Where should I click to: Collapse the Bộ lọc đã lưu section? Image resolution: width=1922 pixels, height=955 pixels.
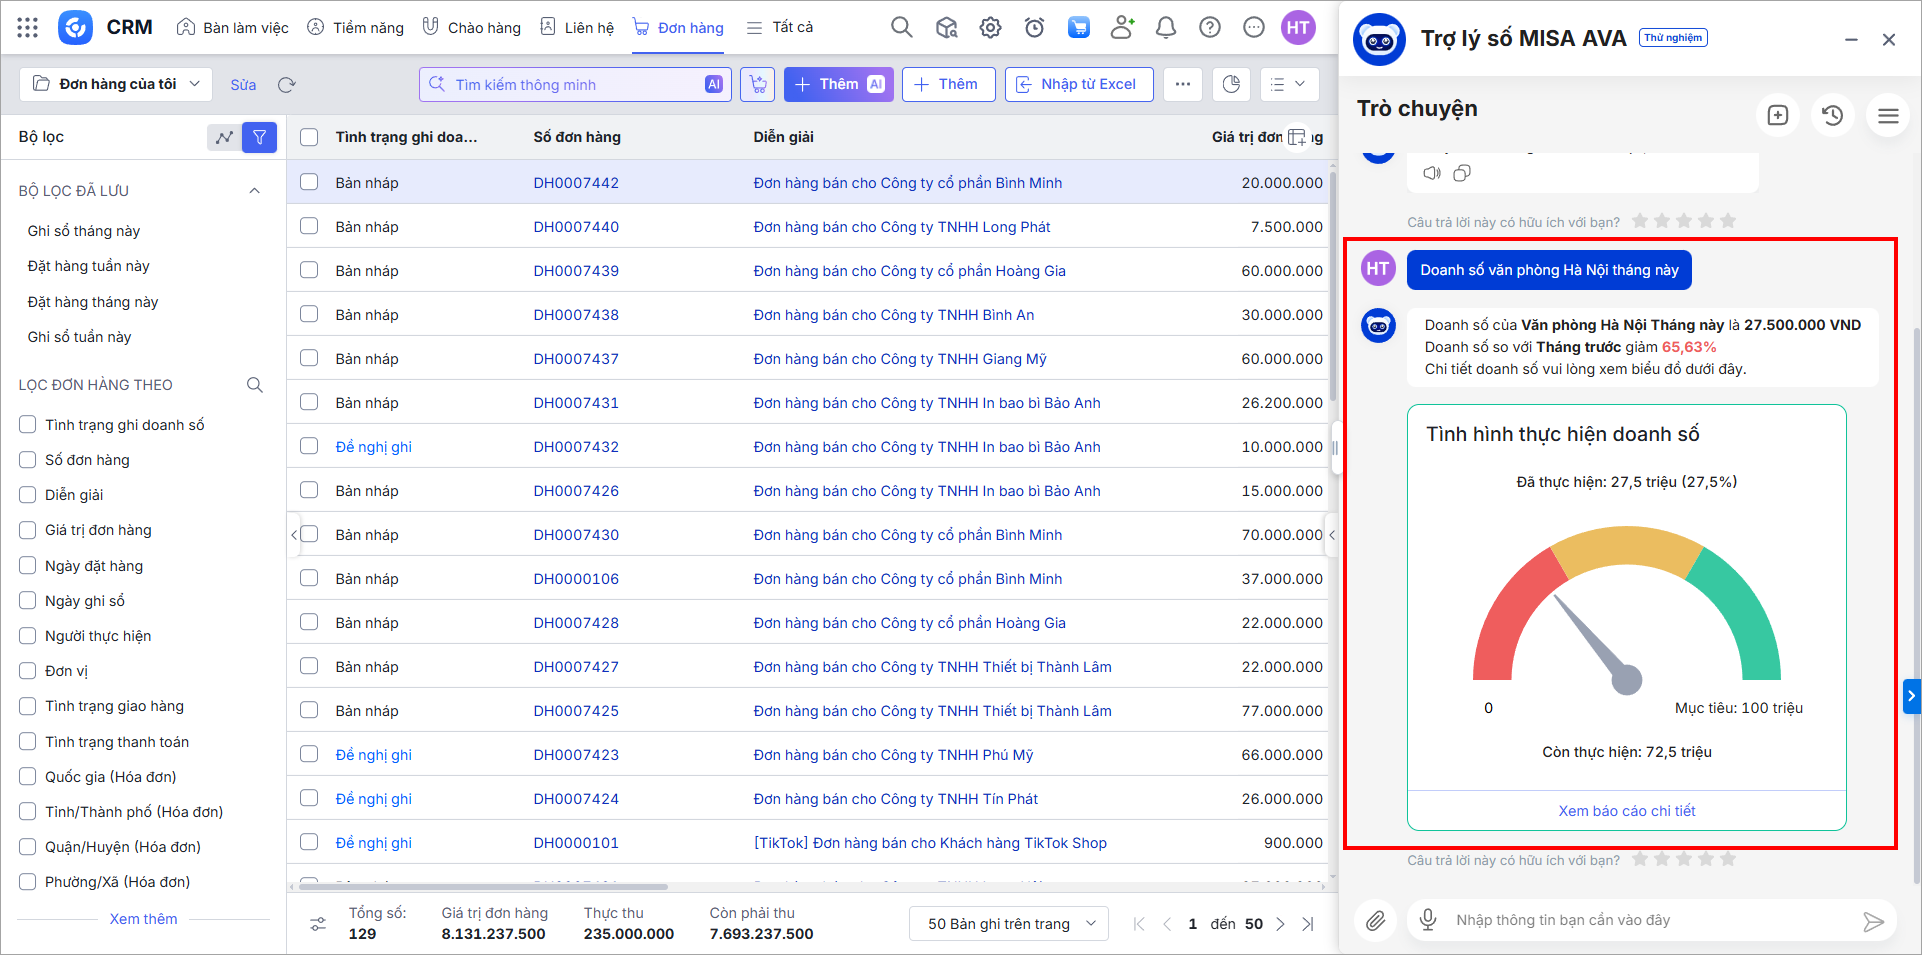click(254, 191)
